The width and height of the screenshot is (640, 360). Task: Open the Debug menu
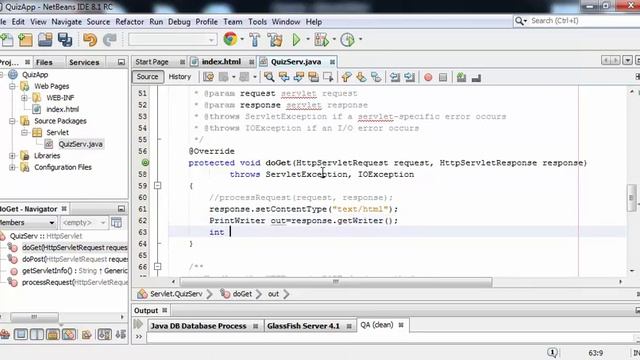click(x=179, y=22)
